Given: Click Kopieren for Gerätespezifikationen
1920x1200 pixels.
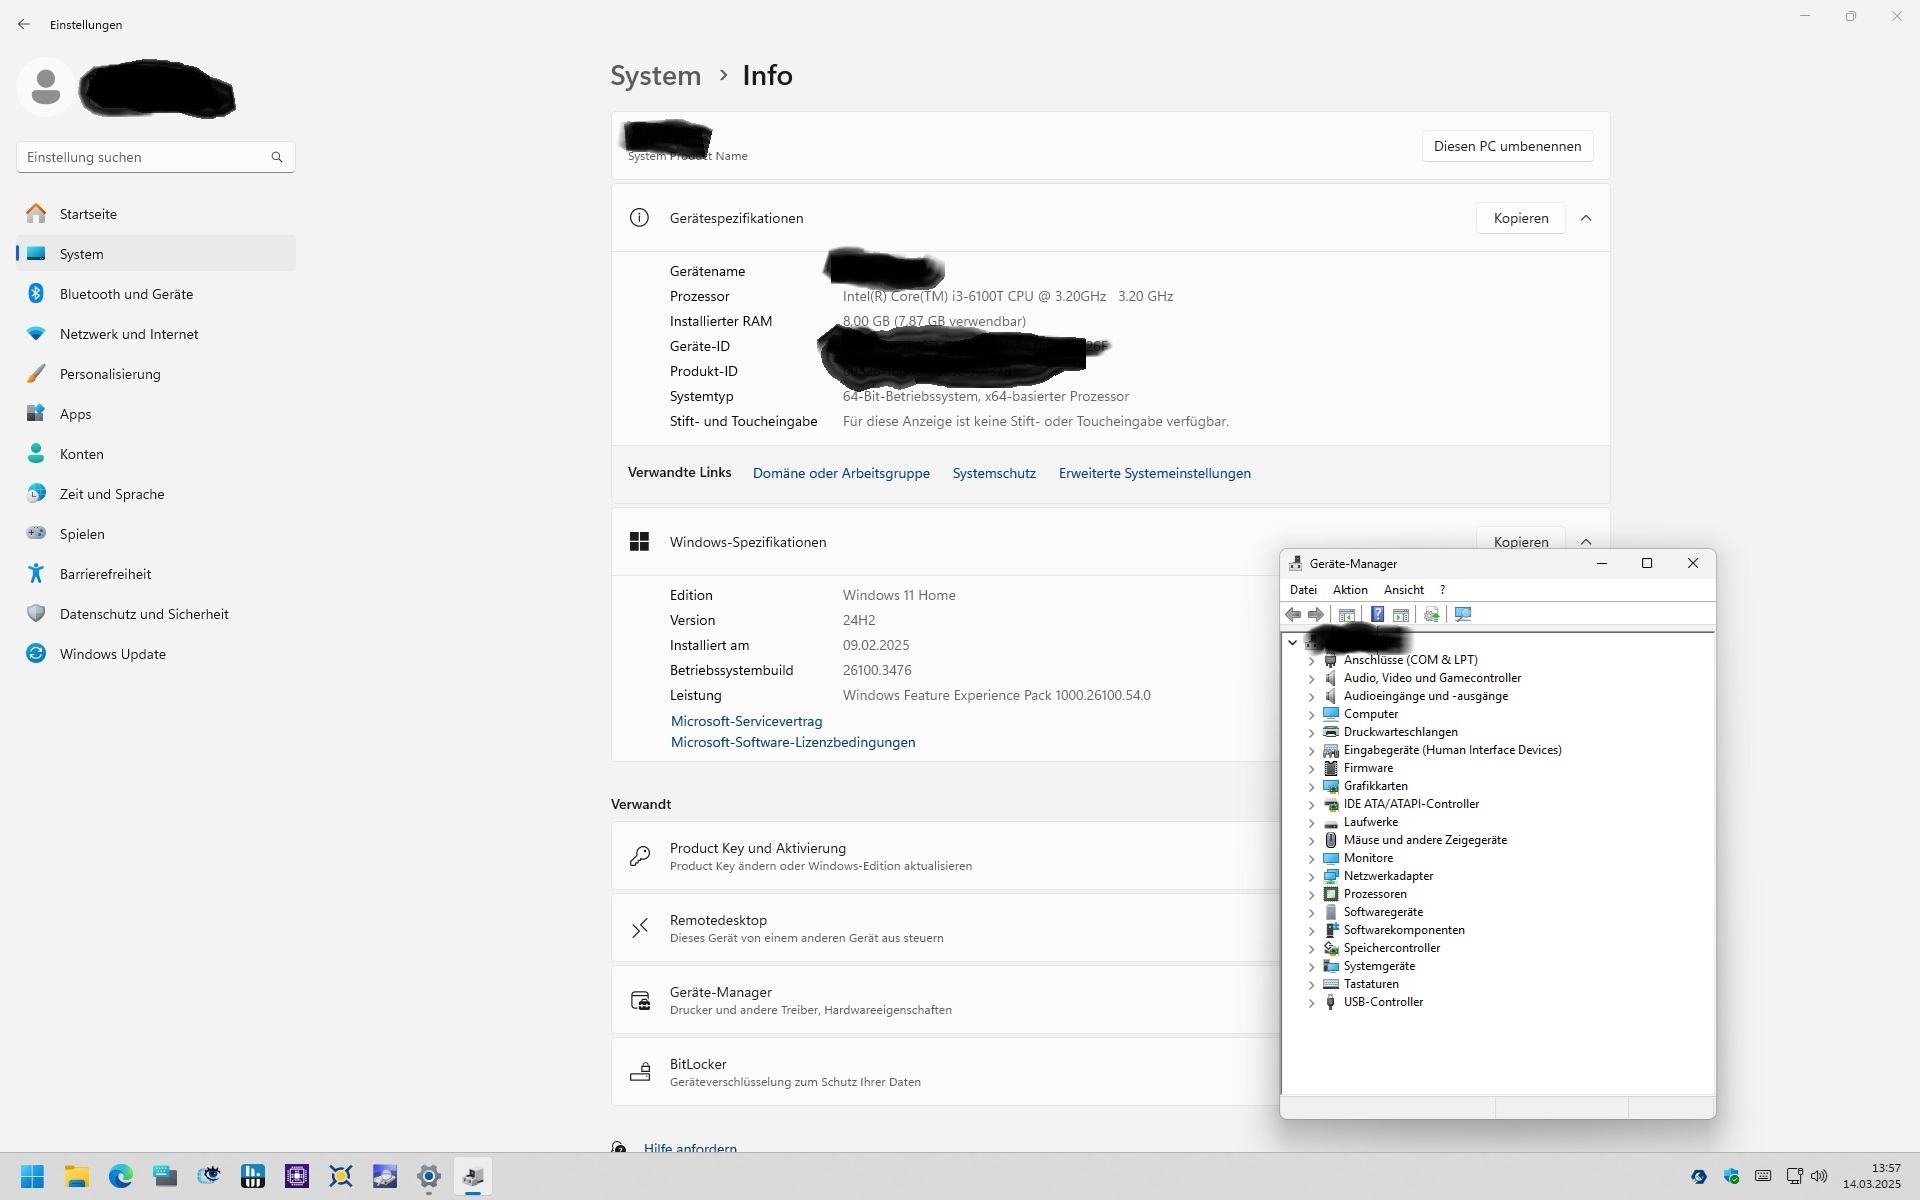Looking at the screenshot, I should tap(1520, 218).
